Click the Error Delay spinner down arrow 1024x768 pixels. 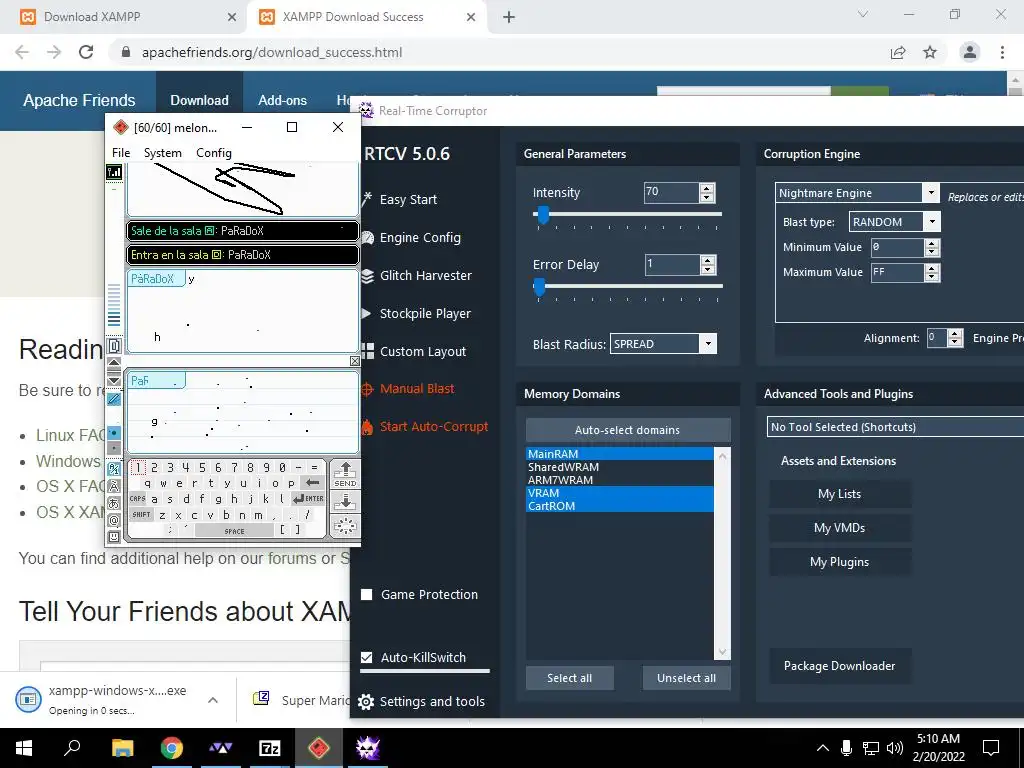707,270
